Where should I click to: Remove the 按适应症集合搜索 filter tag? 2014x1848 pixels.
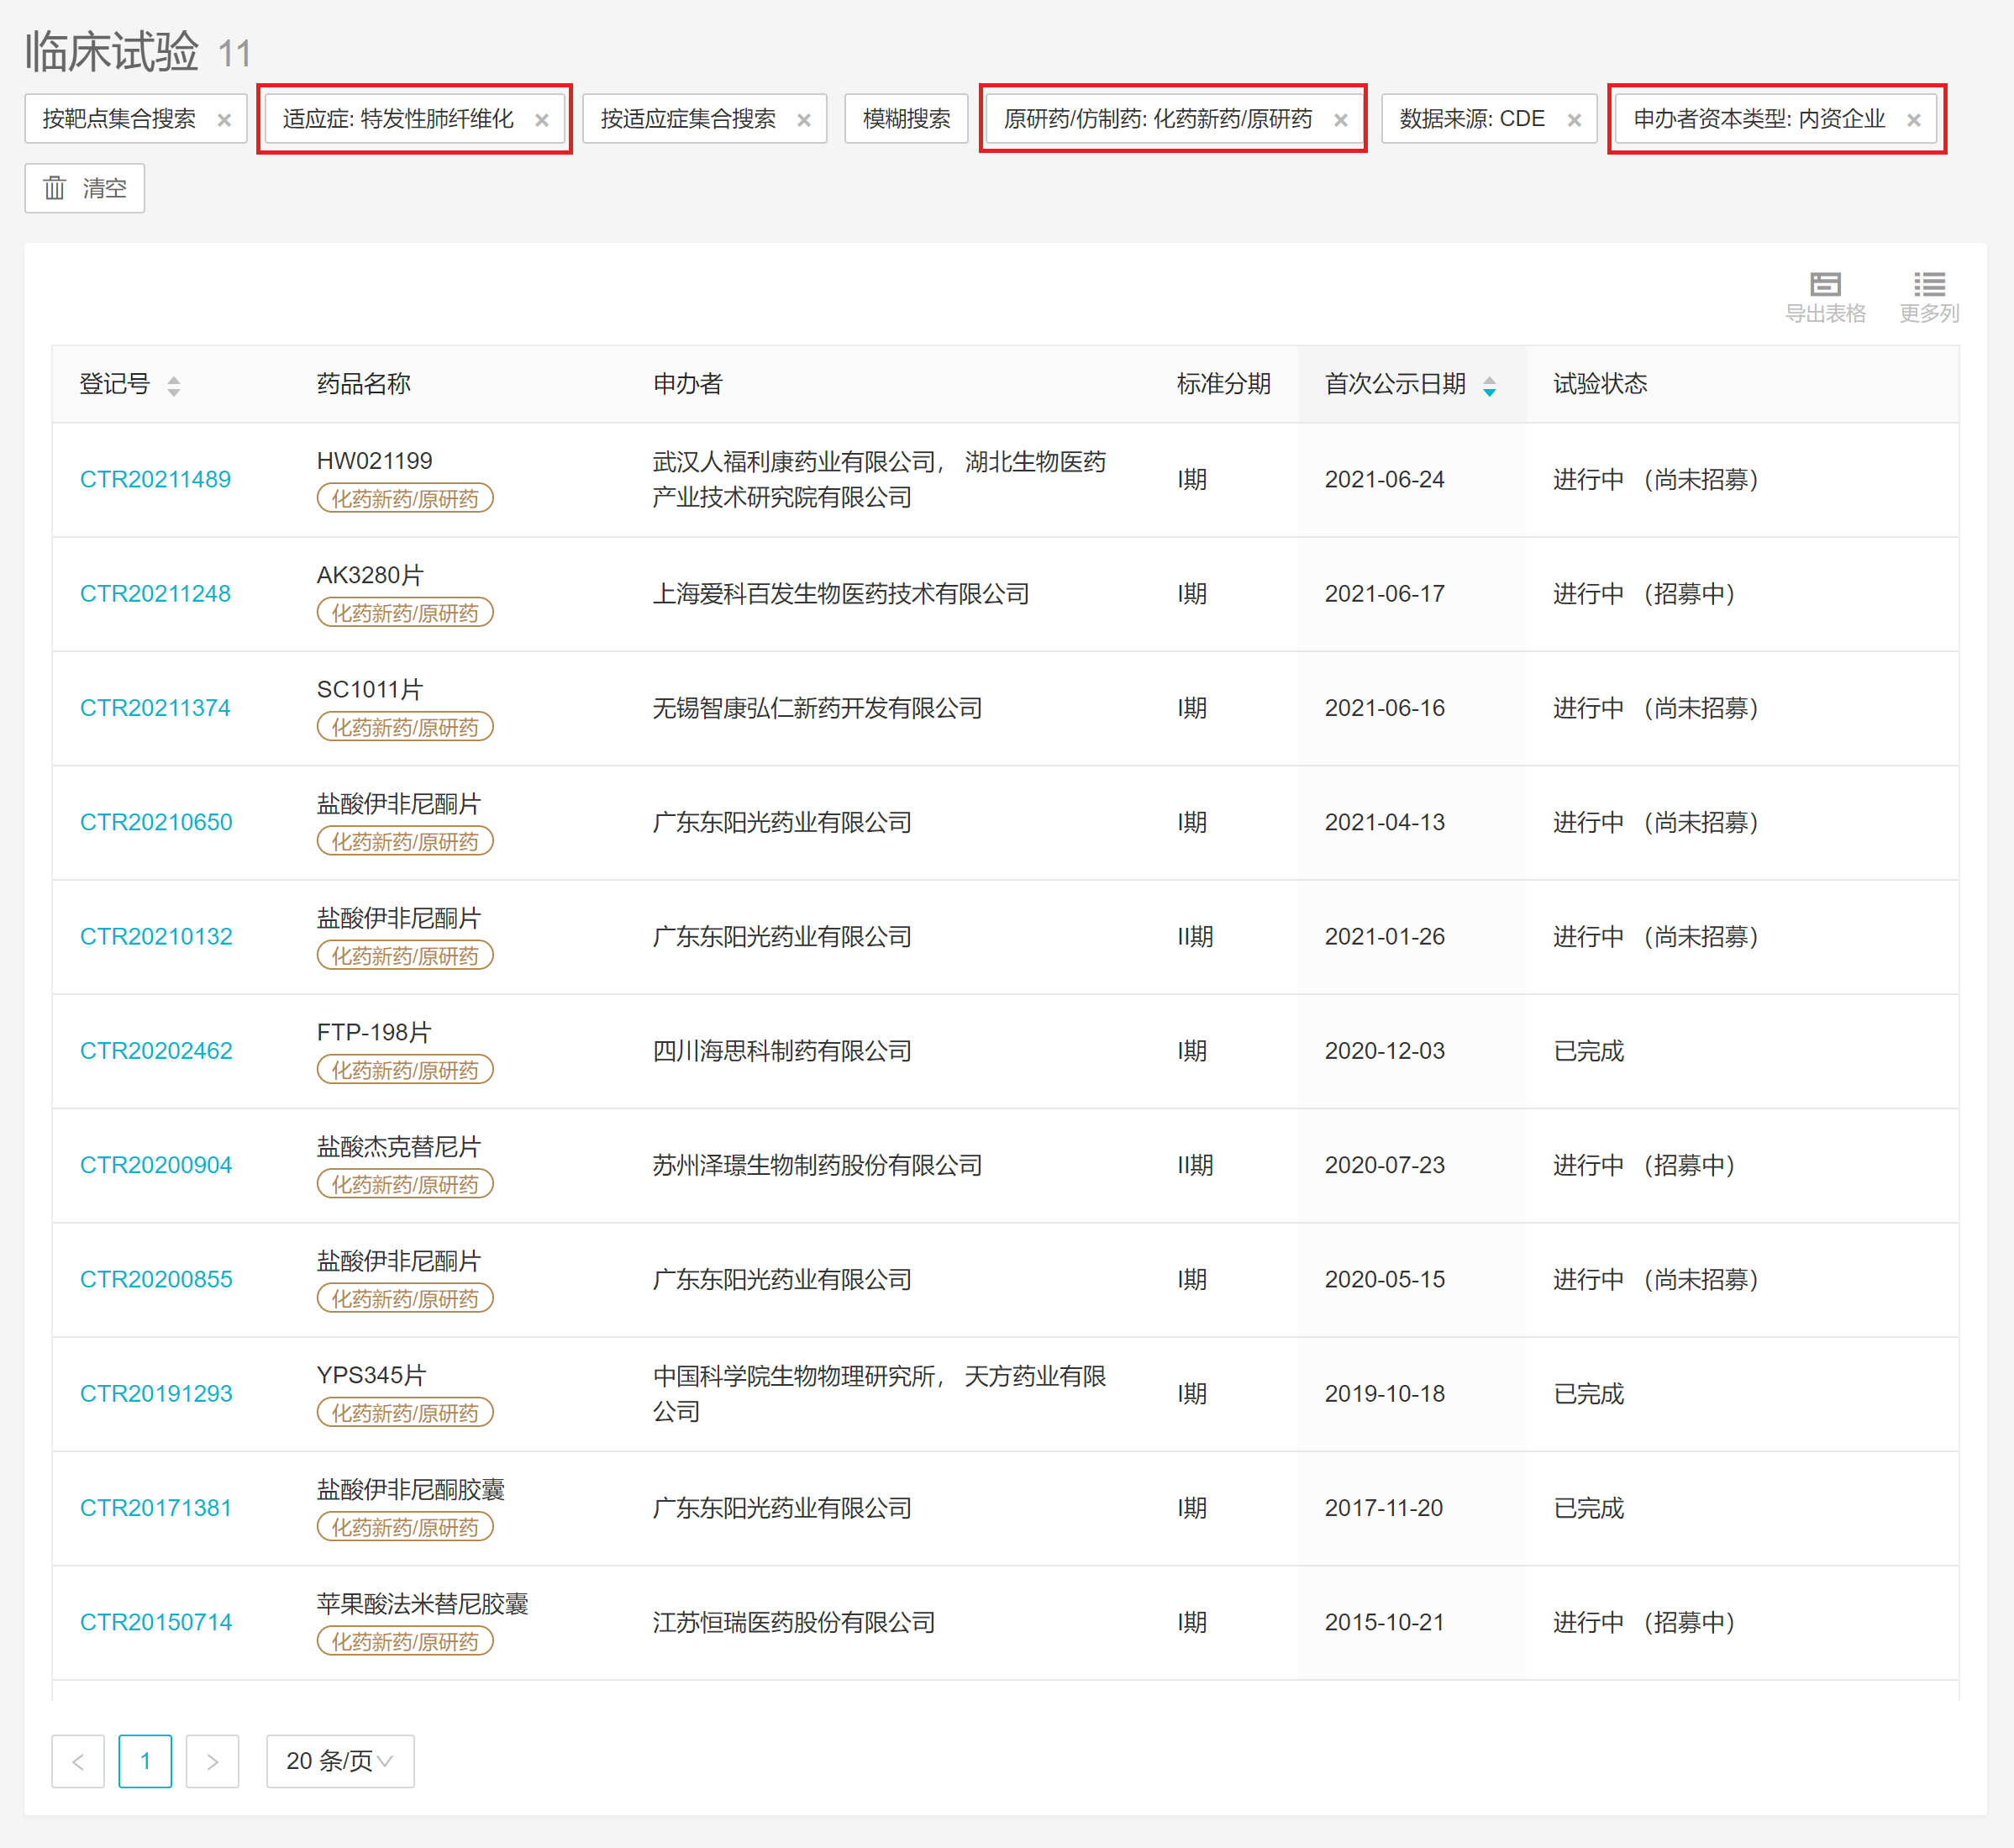pos(803,120)
